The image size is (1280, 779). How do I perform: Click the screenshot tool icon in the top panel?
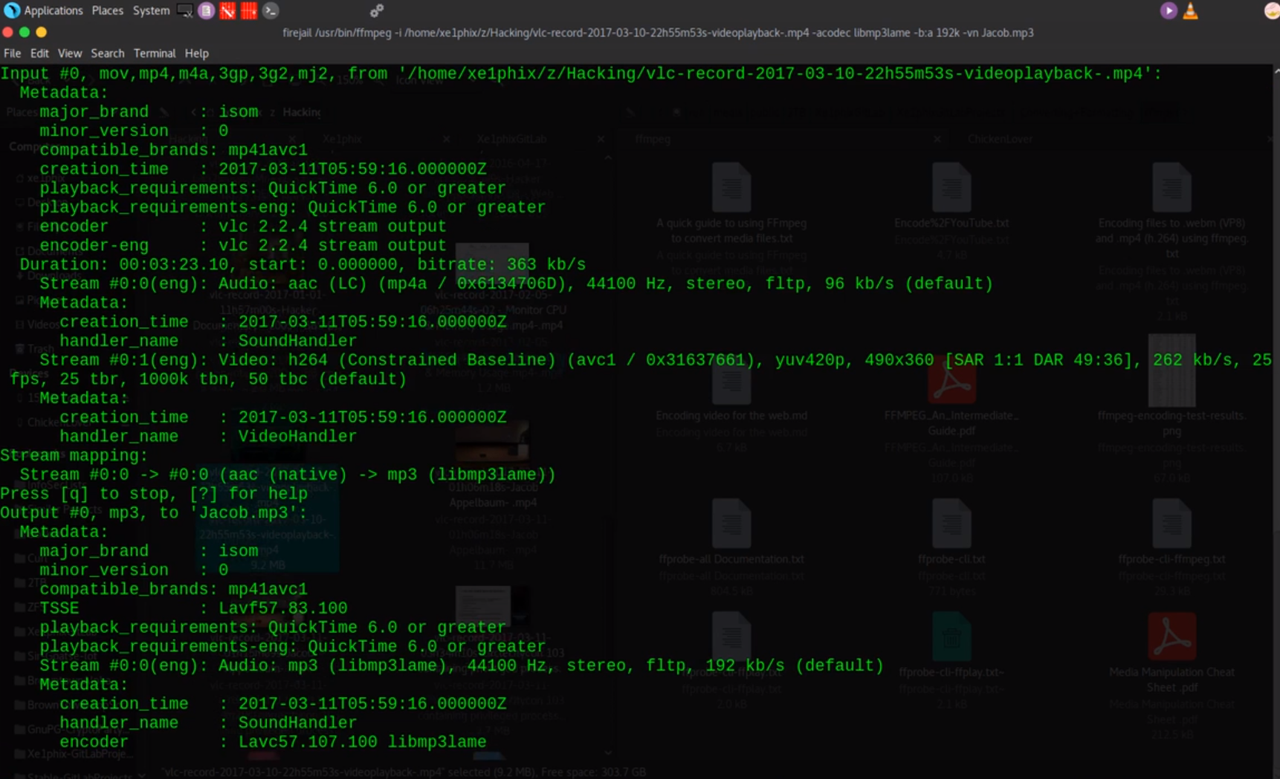coord(184,11)
